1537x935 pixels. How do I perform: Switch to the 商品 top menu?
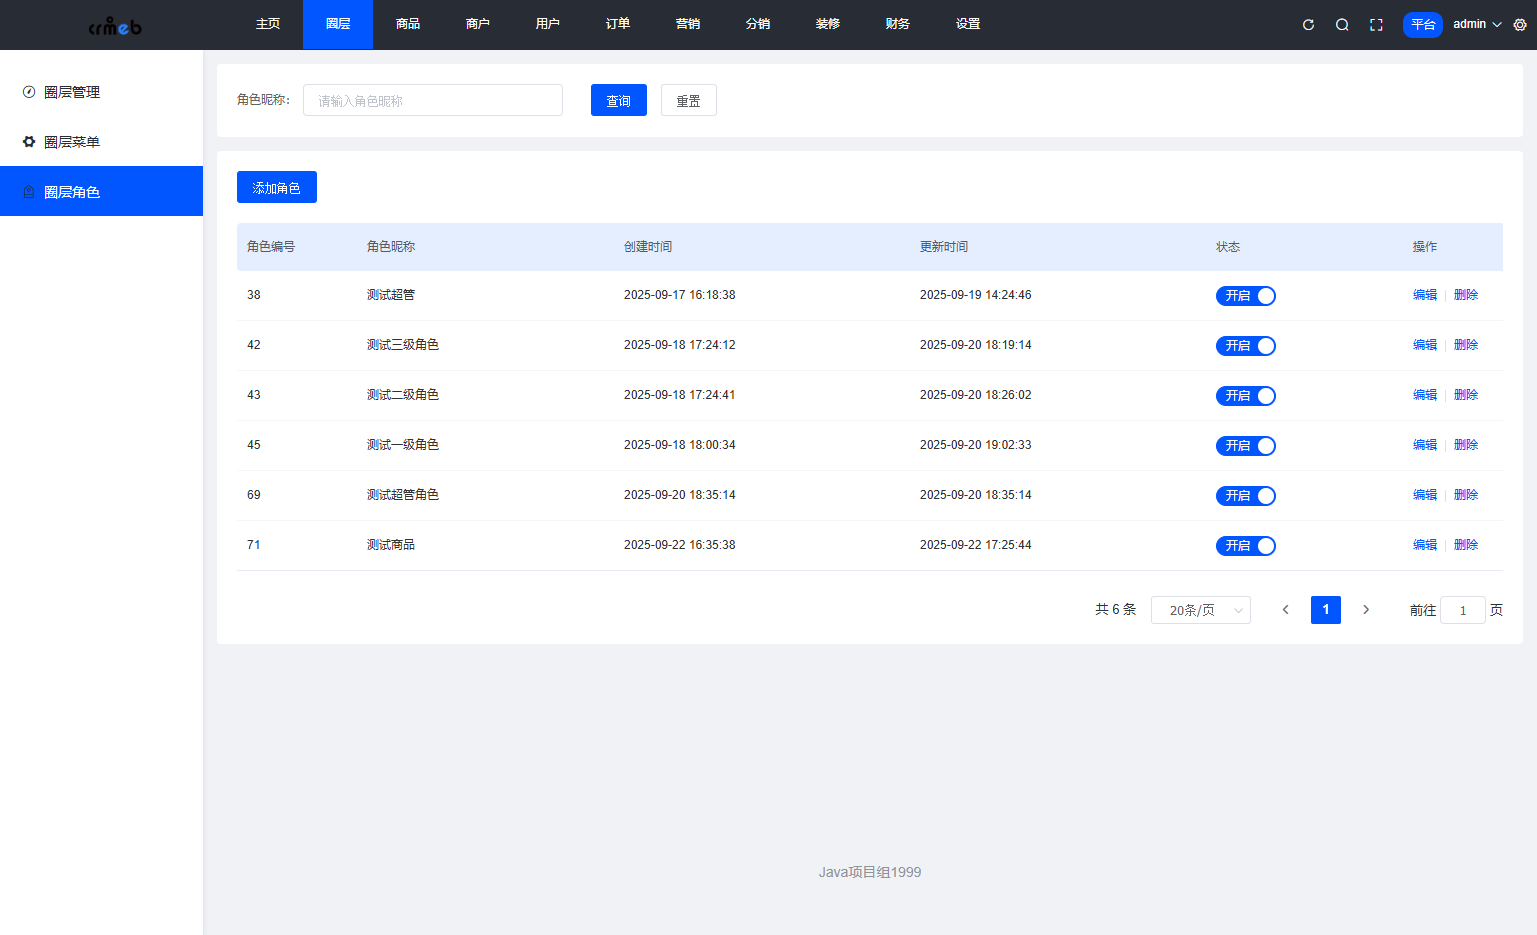pos(408,24)
